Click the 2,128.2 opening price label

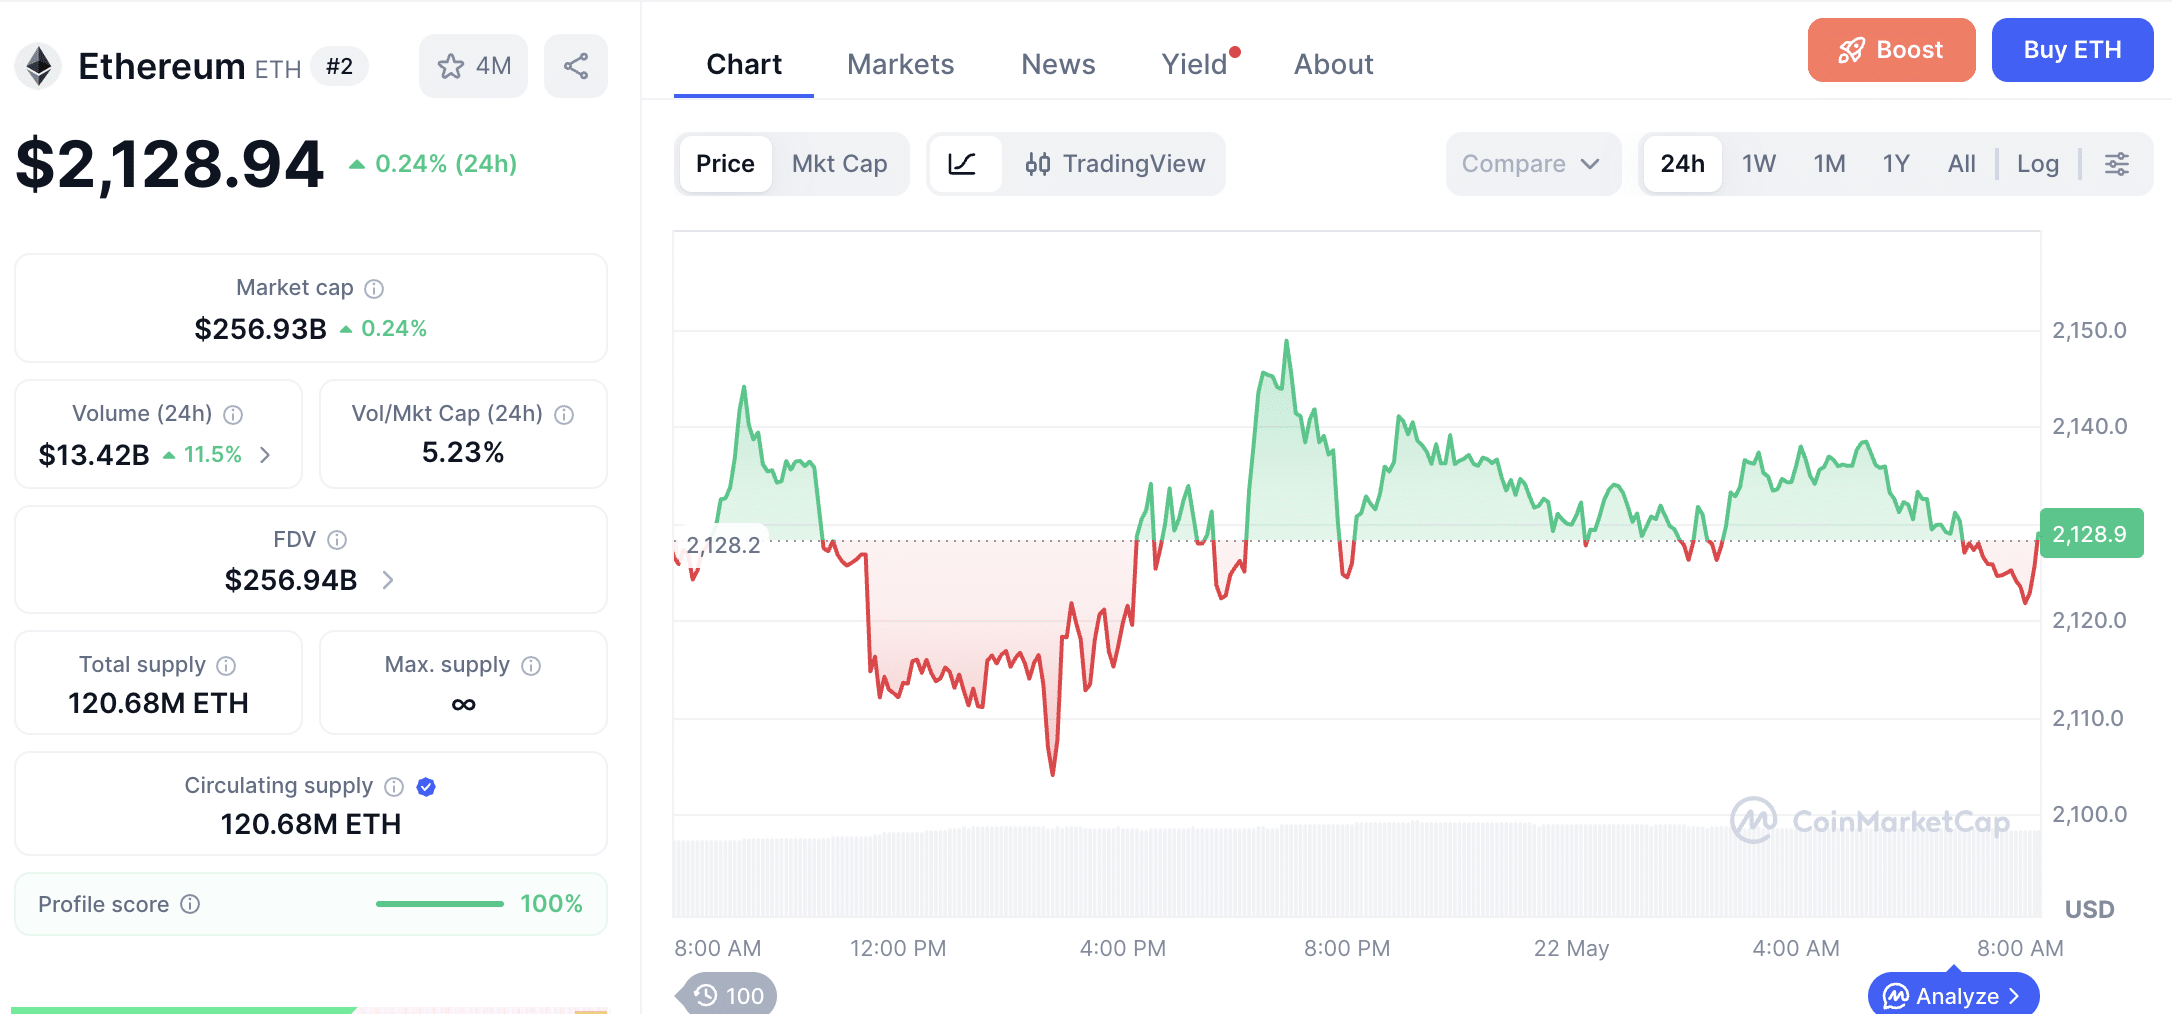(x=723, y=545)
